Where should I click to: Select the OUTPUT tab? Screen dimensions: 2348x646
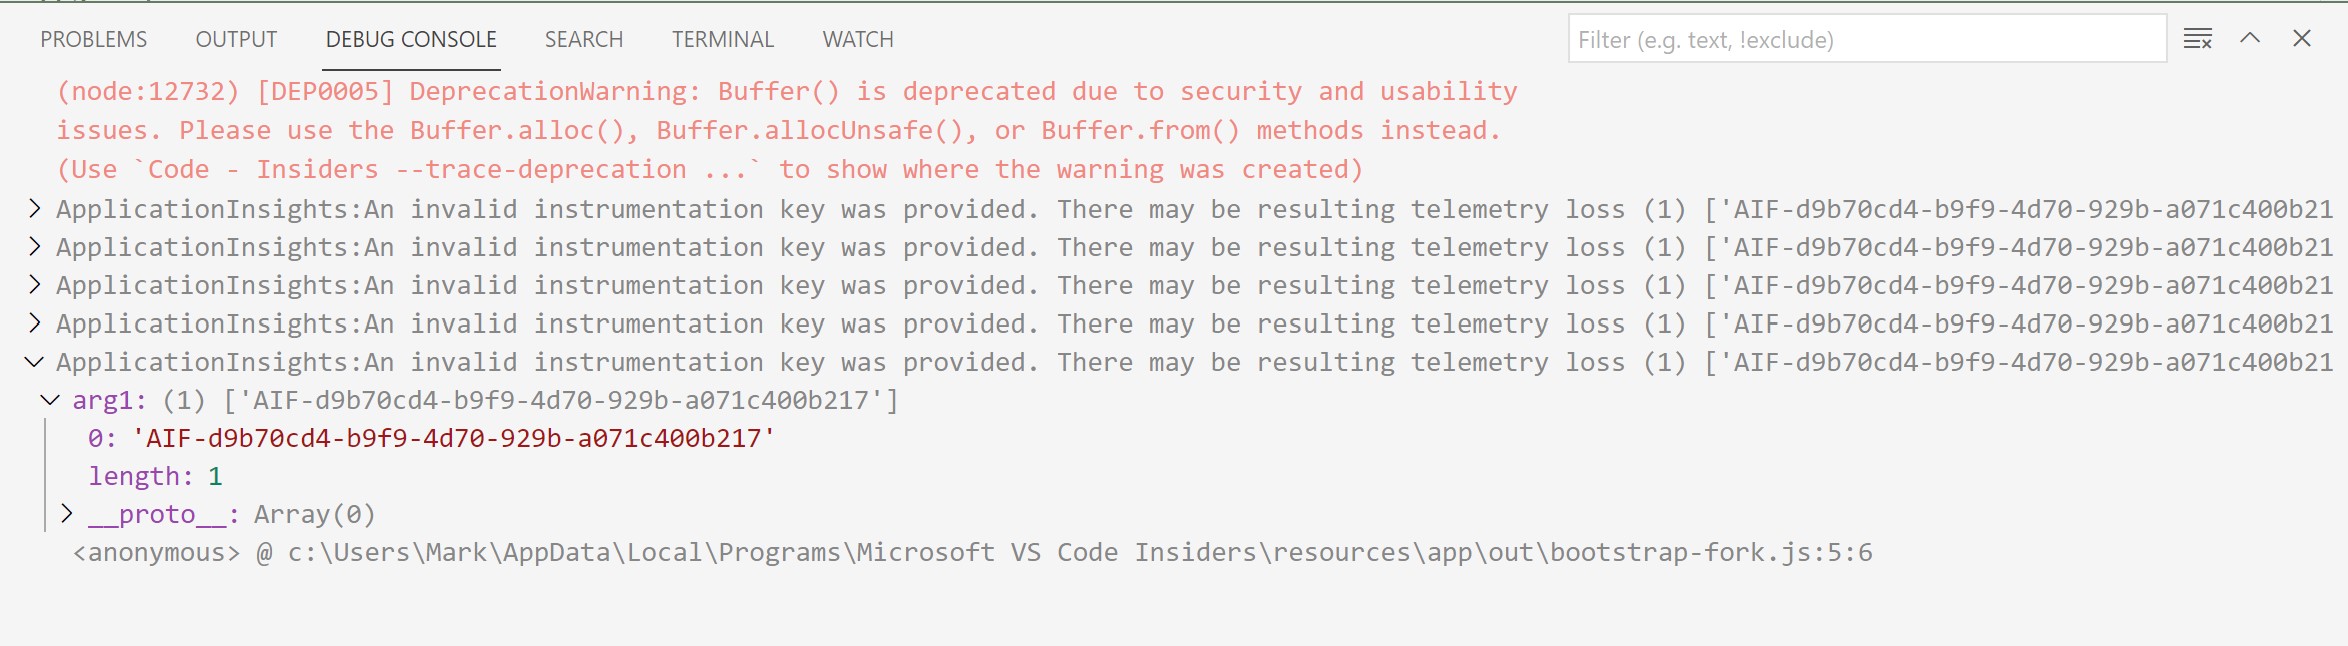coord(237,39)
